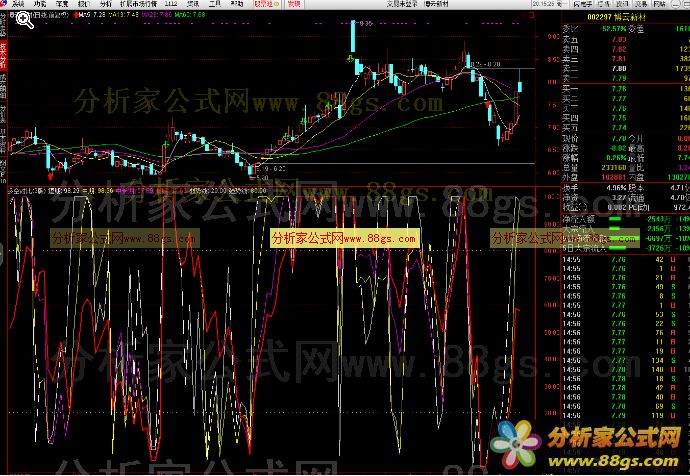Click the 涨跌 value -0.02
Viewport: 690px width, 476px height.
pos(617,148)
